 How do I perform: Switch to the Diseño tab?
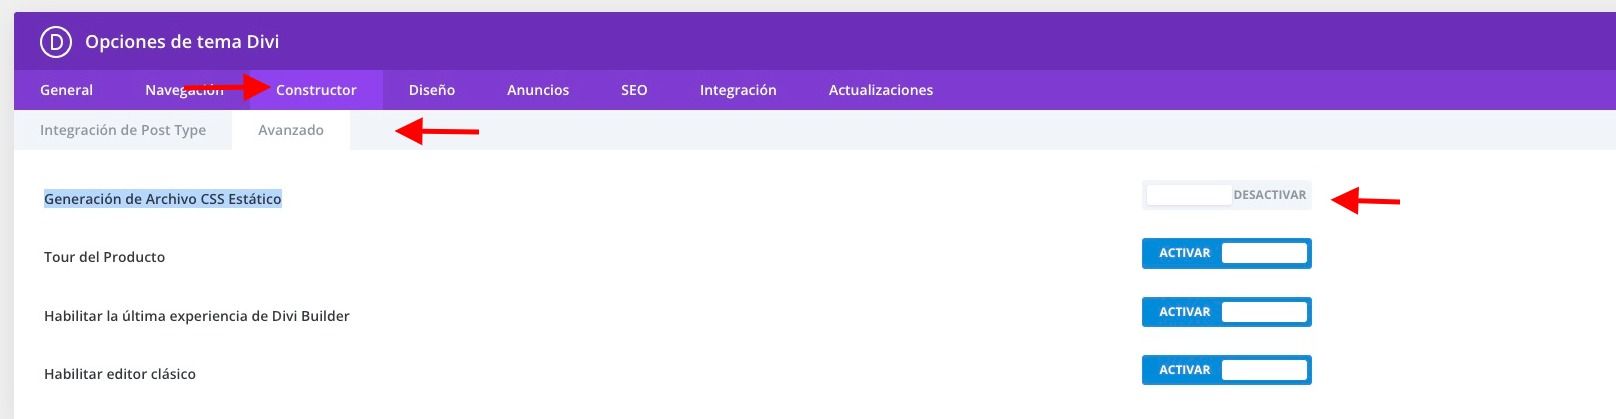432,90
